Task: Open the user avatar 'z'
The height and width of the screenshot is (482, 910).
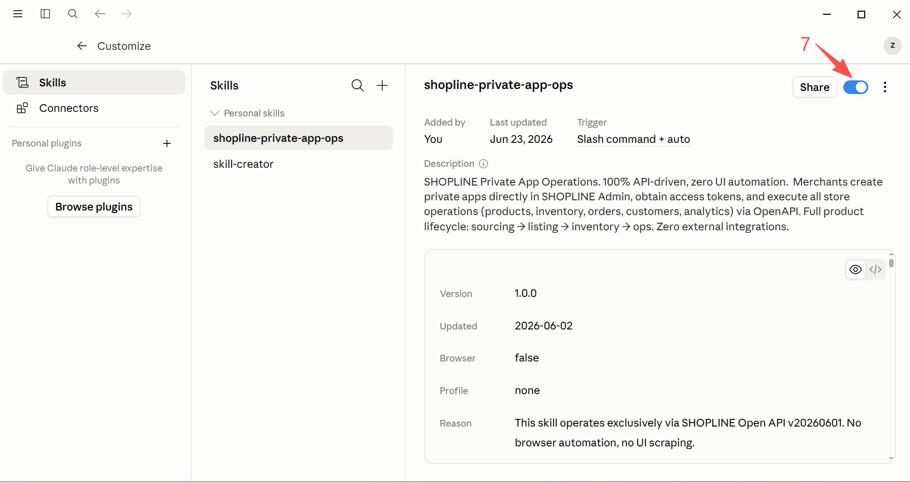Action: point(892,46)
